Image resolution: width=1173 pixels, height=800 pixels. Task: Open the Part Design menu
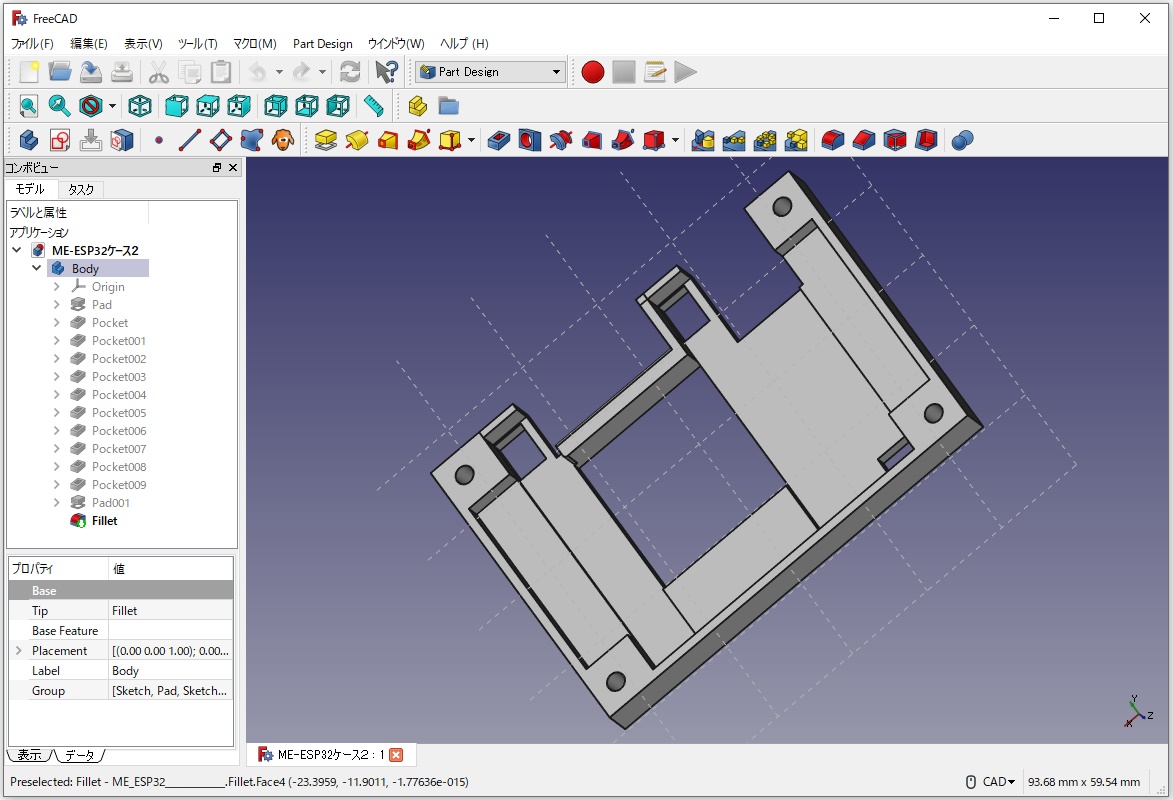coord(322,44)
